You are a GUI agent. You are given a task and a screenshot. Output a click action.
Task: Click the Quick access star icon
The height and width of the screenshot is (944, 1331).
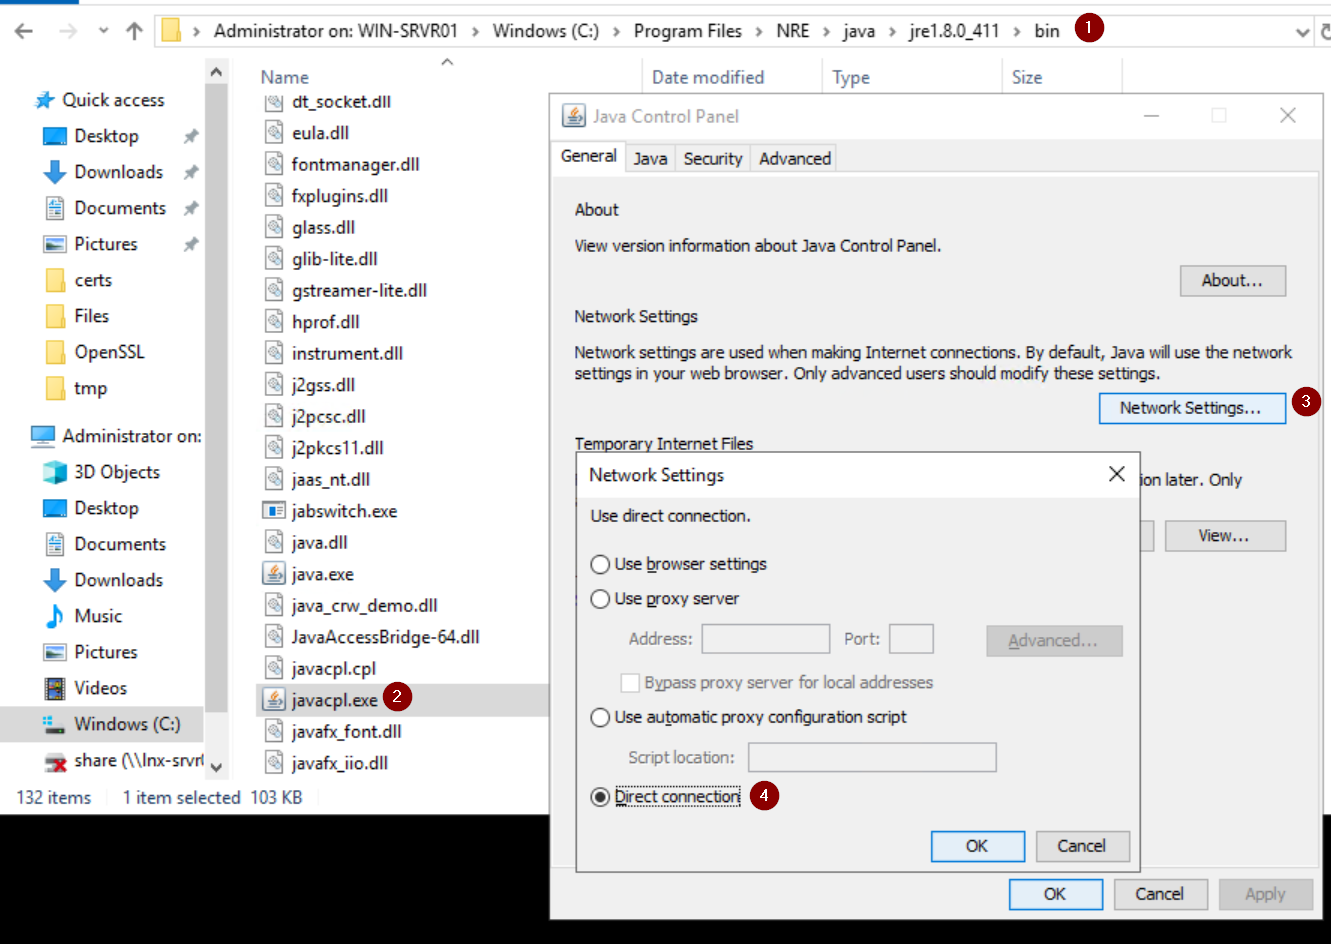tap(44, 100)
